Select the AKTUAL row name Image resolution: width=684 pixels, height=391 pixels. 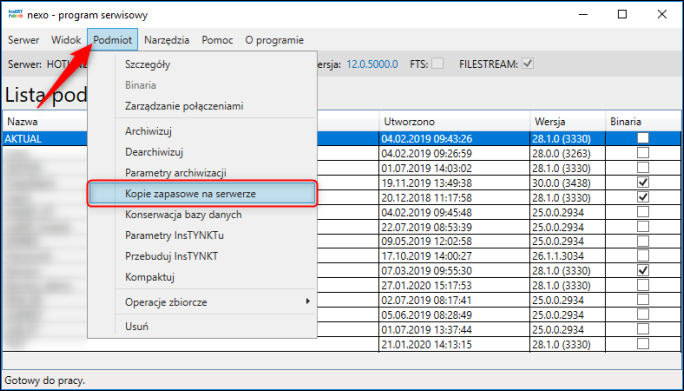pyautogui.click(x=23, y=139)
